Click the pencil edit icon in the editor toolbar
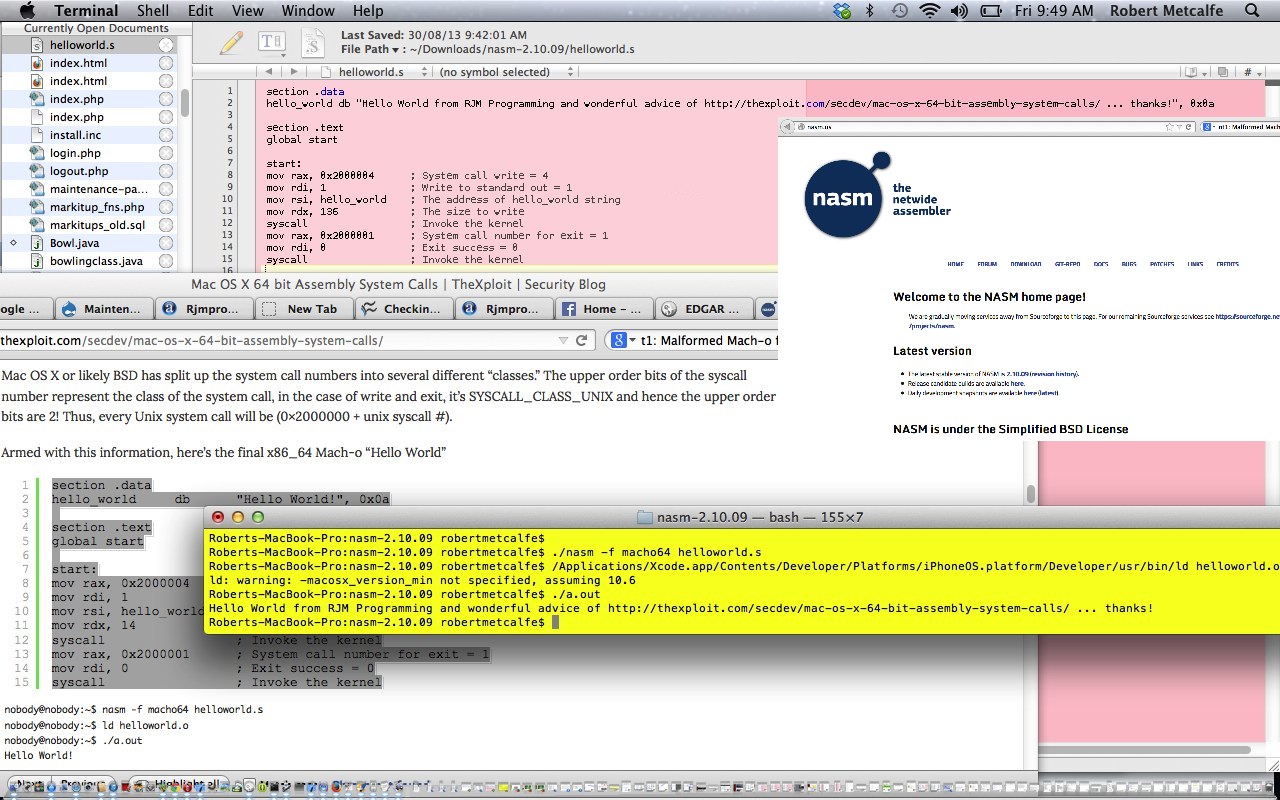This screenshot has height=800, width=1280. click(x=231, y=42)
